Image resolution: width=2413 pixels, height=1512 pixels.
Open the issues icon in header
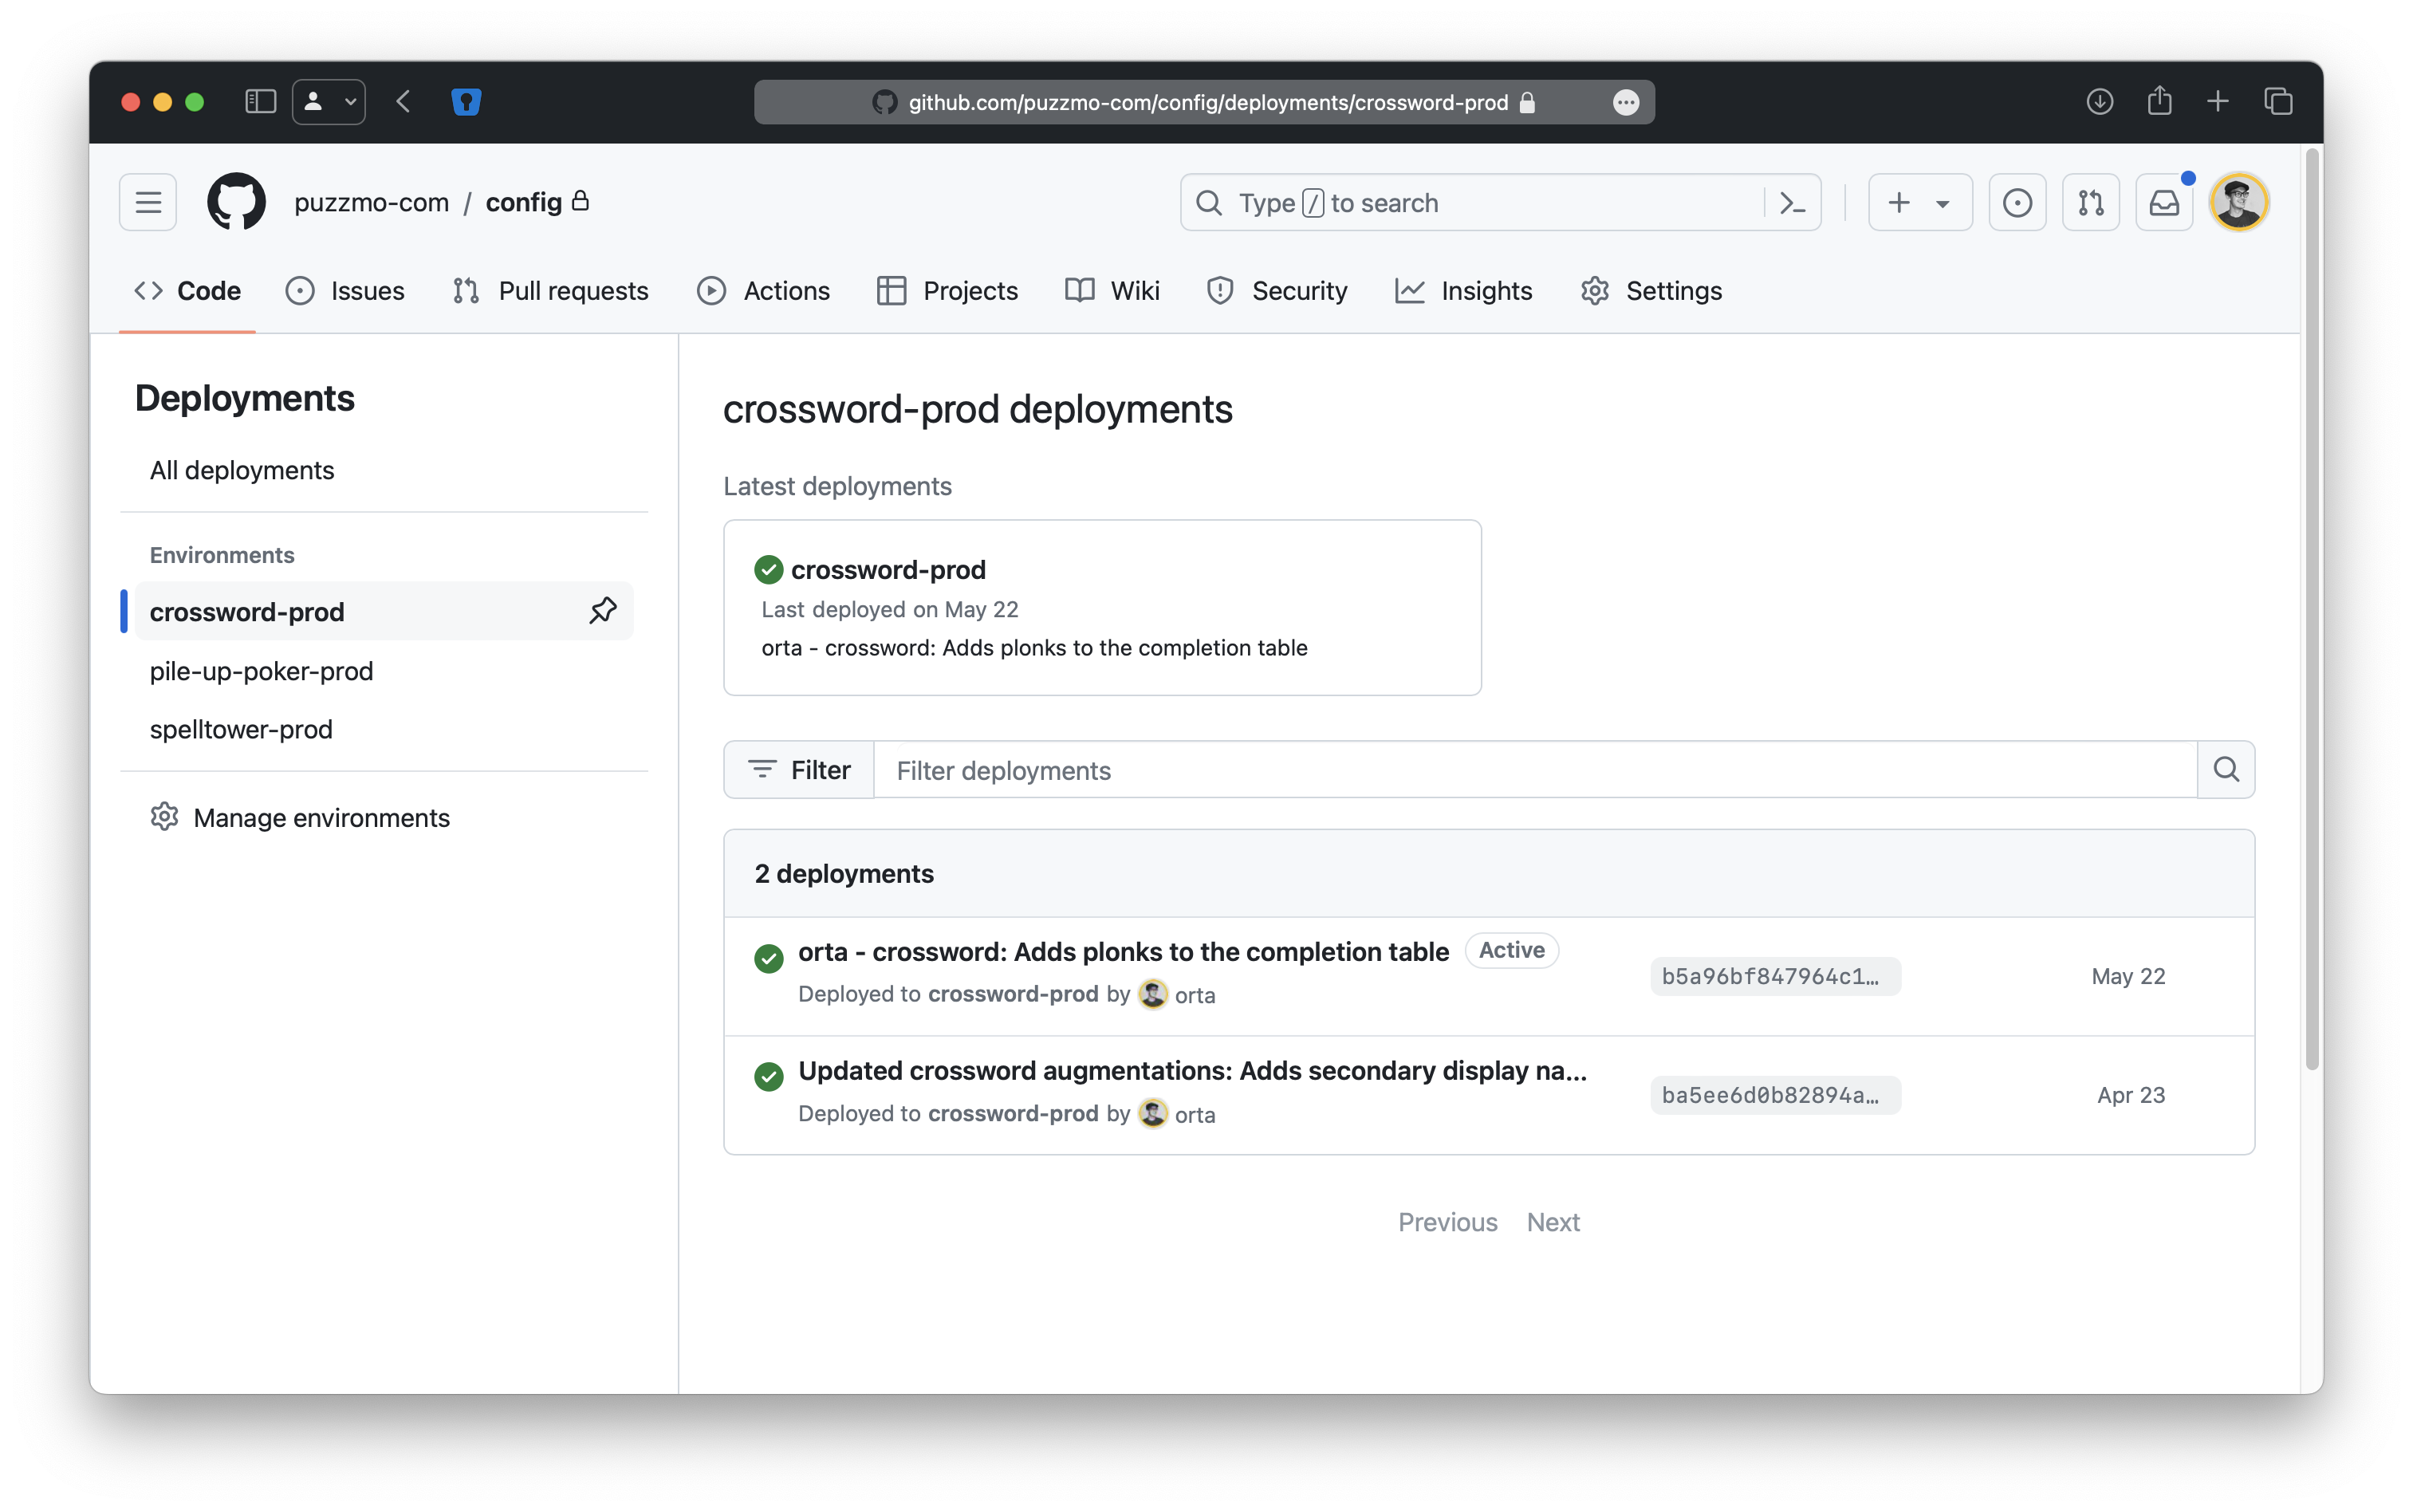coord(2017,203)
